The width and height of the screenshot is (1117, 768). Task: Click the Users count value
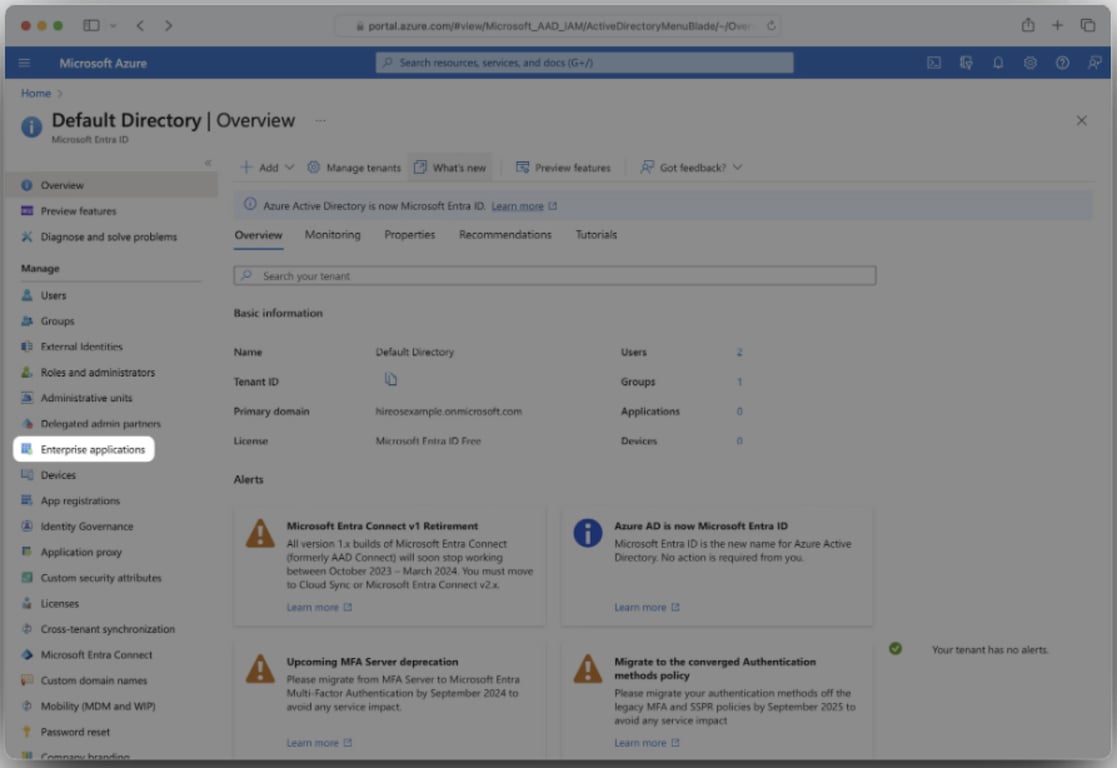(739, 352)
